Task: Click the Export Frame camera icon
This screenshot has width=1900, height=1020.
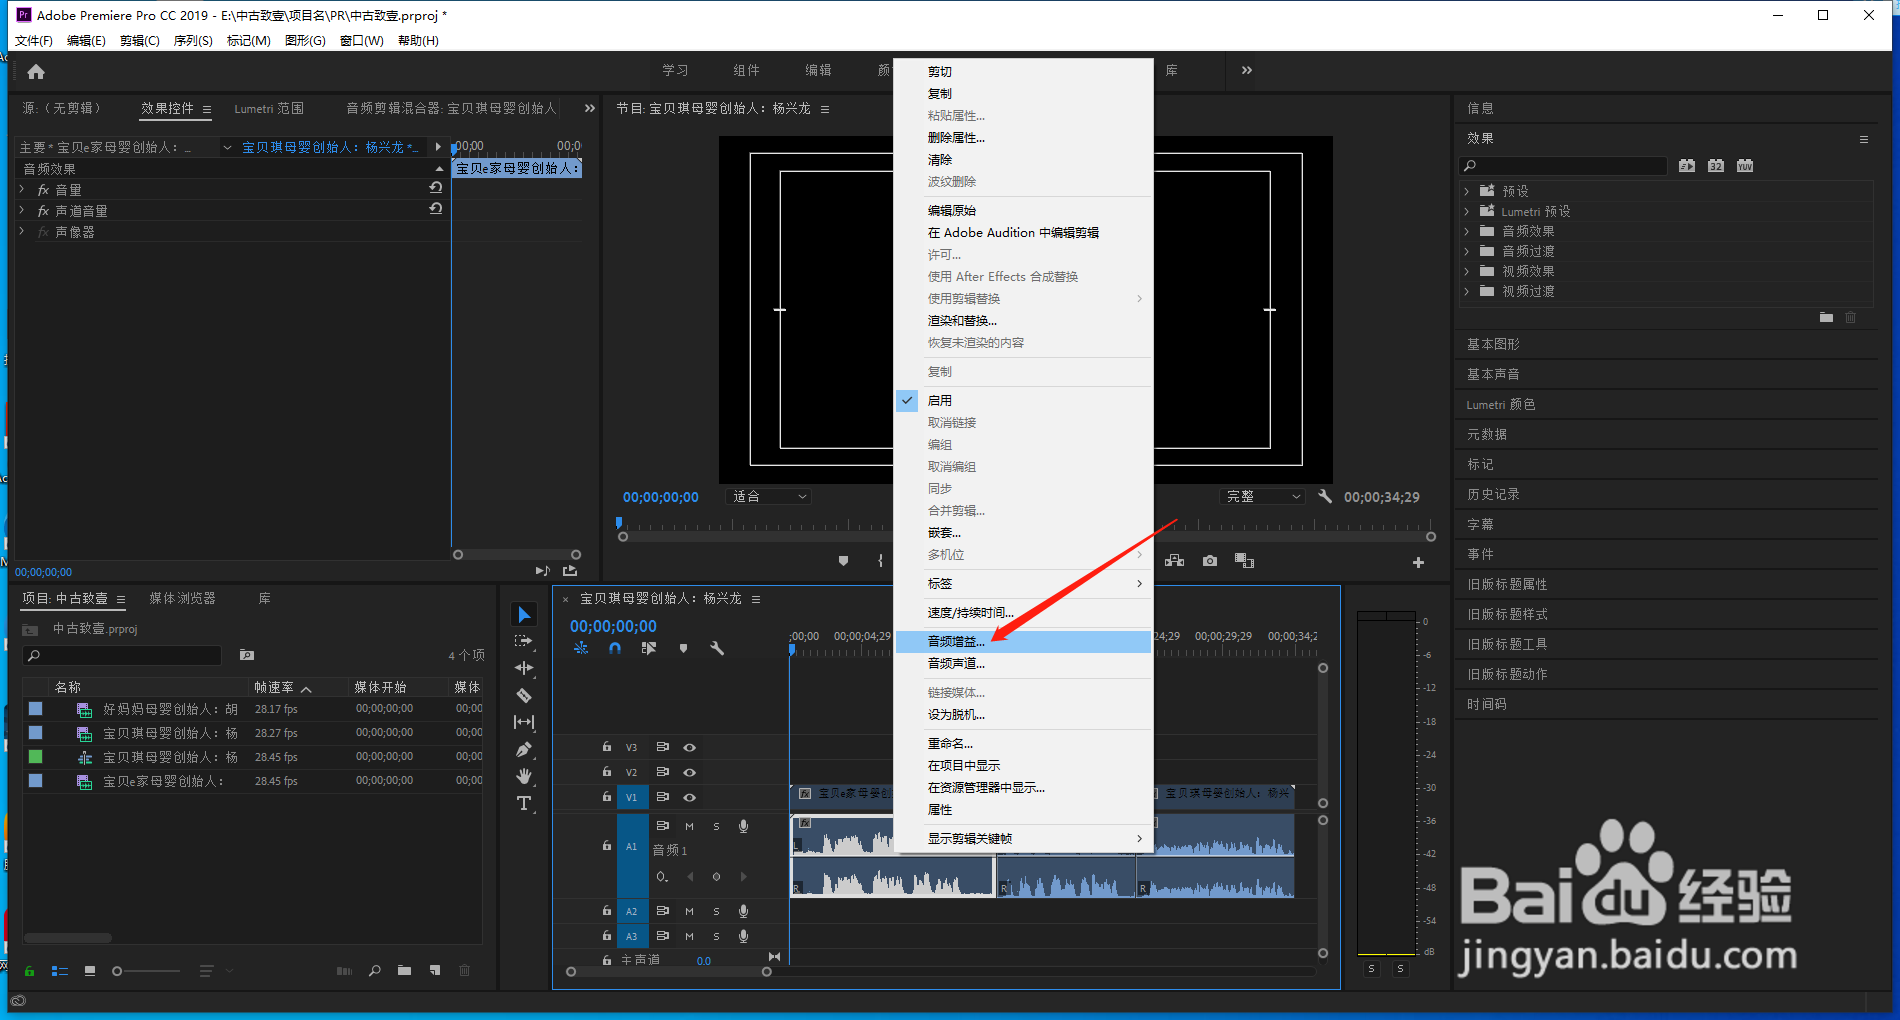Action: (x=1210, y=561)
